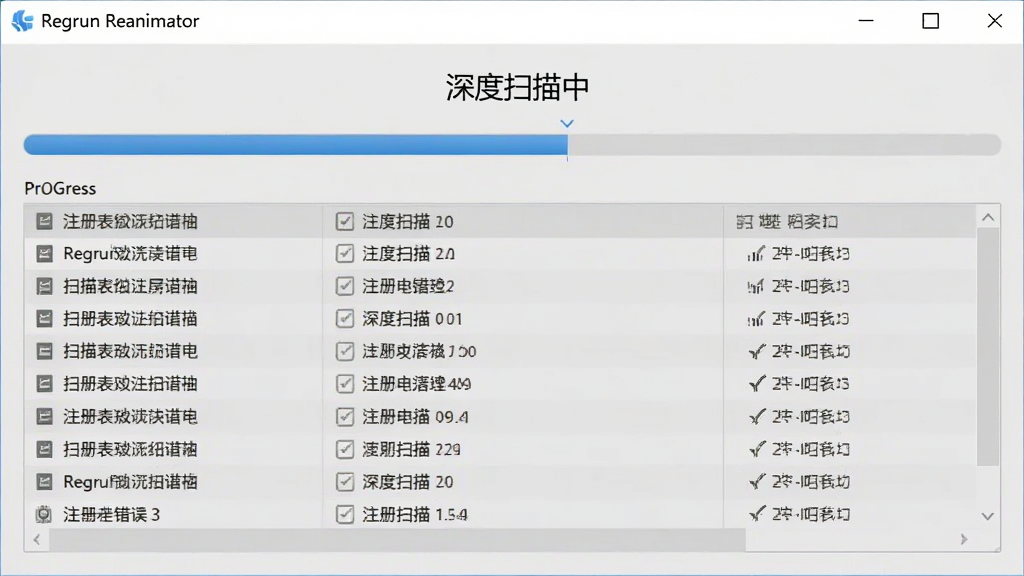Click the blue chevron above the progress bar
Viewport: 1024px width, 576px height.
567,123
